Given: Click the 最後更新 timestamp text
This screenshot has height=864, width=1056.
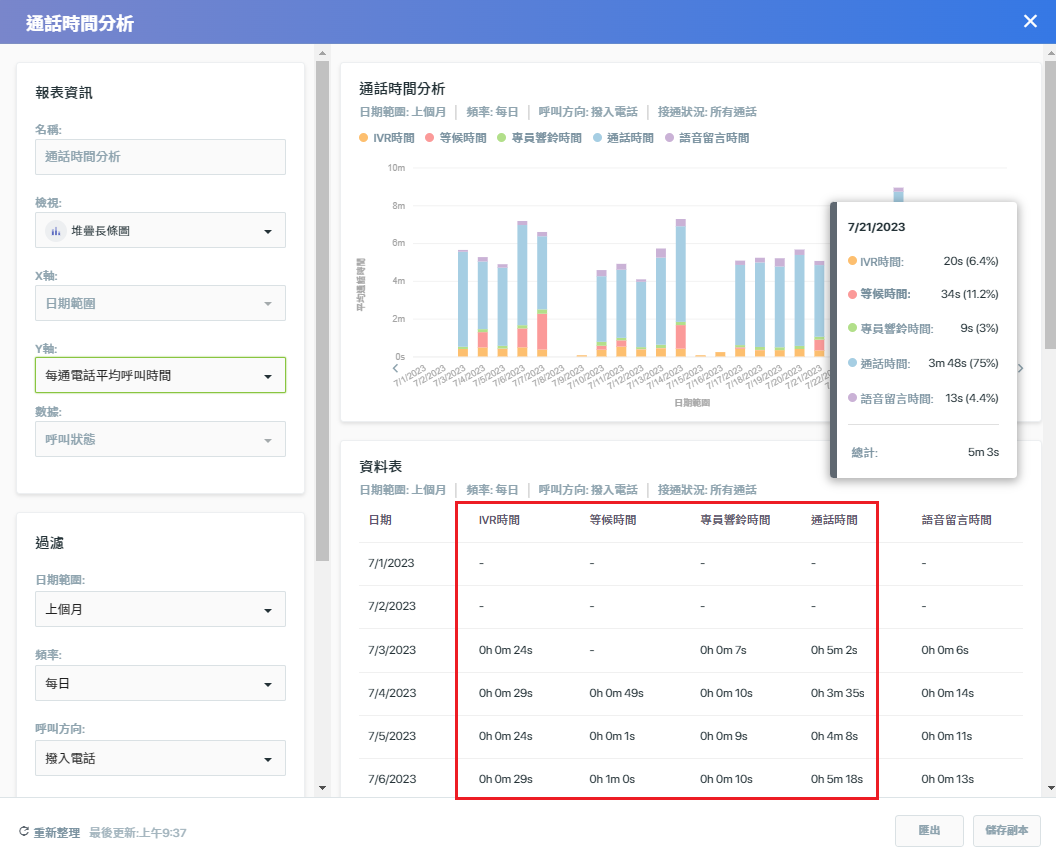Looking at the screenshot, I should tap(138, 832).
